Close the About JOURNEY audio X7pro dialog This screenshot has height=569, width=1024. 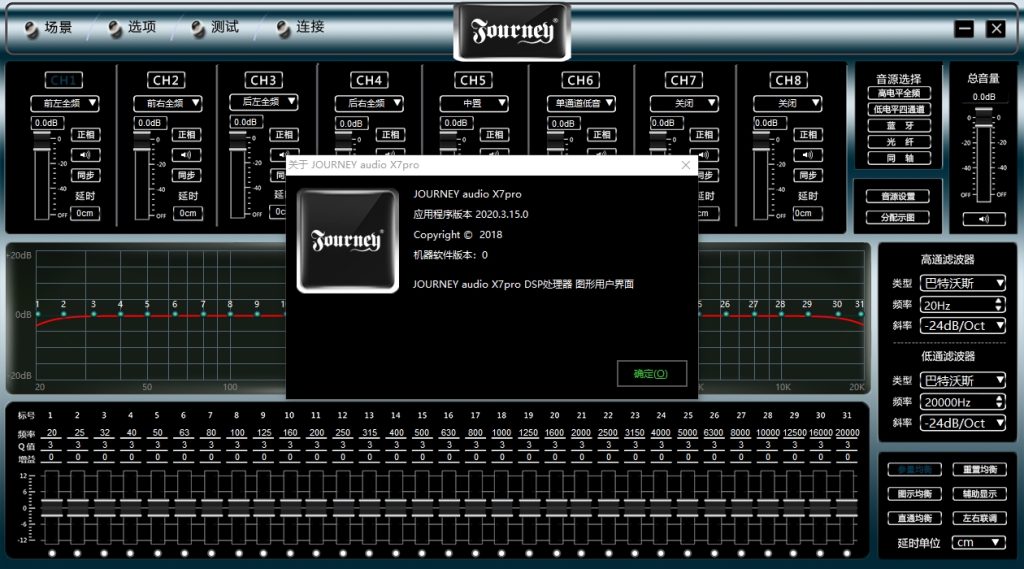point(685,165)
